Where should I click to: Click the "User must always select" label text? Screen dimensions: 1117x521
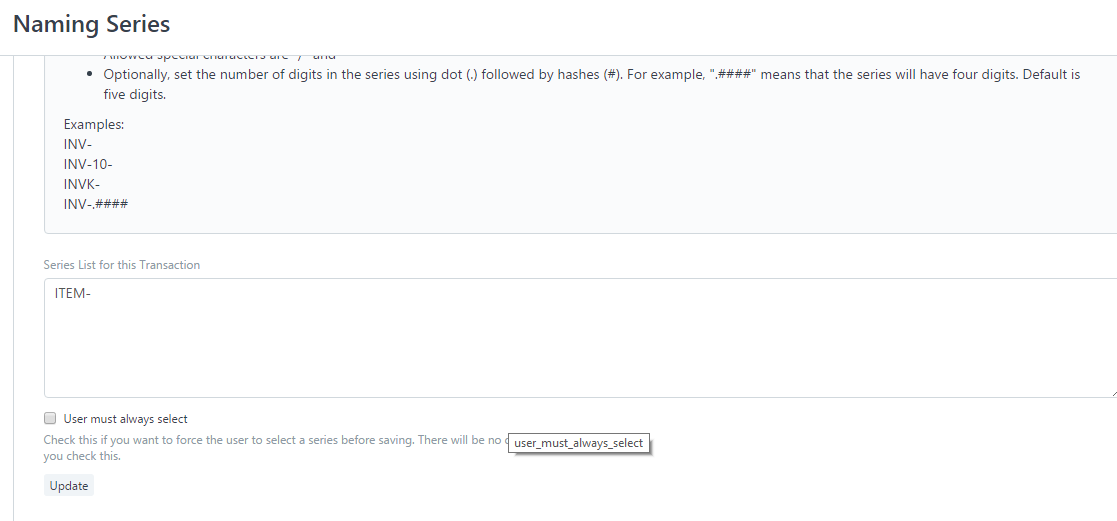click(125, 419)
